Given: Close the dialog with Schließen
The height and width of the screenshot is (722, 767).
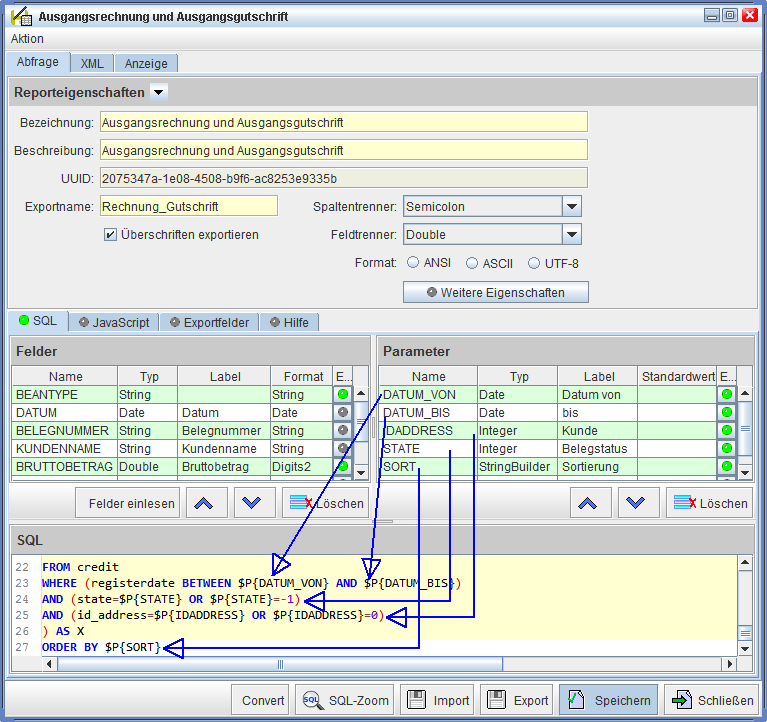Looking at the screenshot, I should (710, 700).
